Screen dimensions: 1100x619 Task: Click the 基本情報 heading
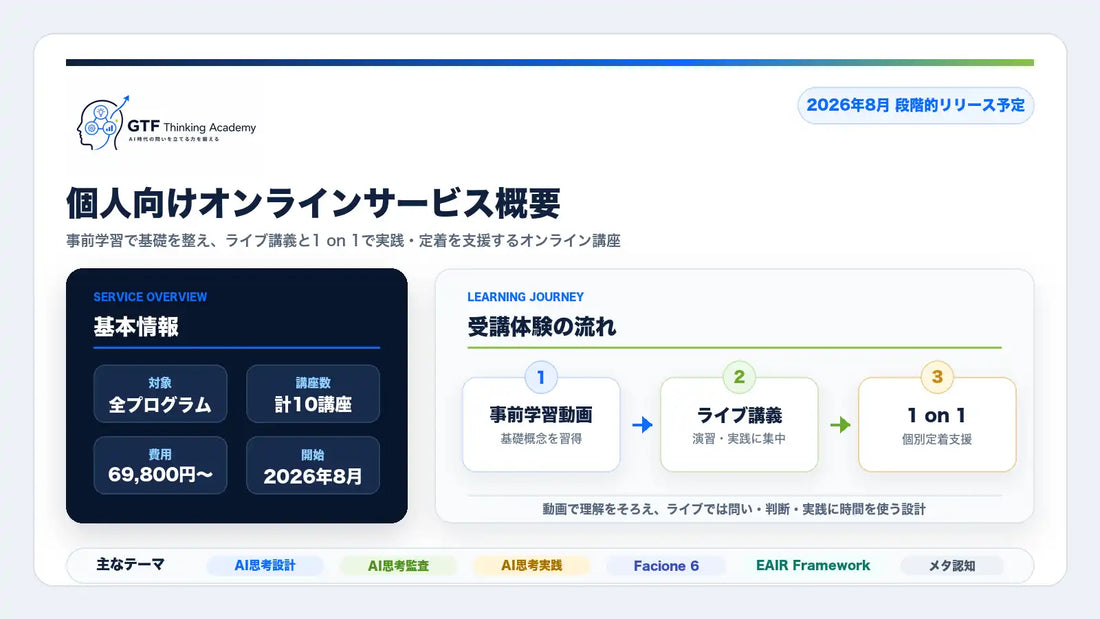tap(136, 327)
